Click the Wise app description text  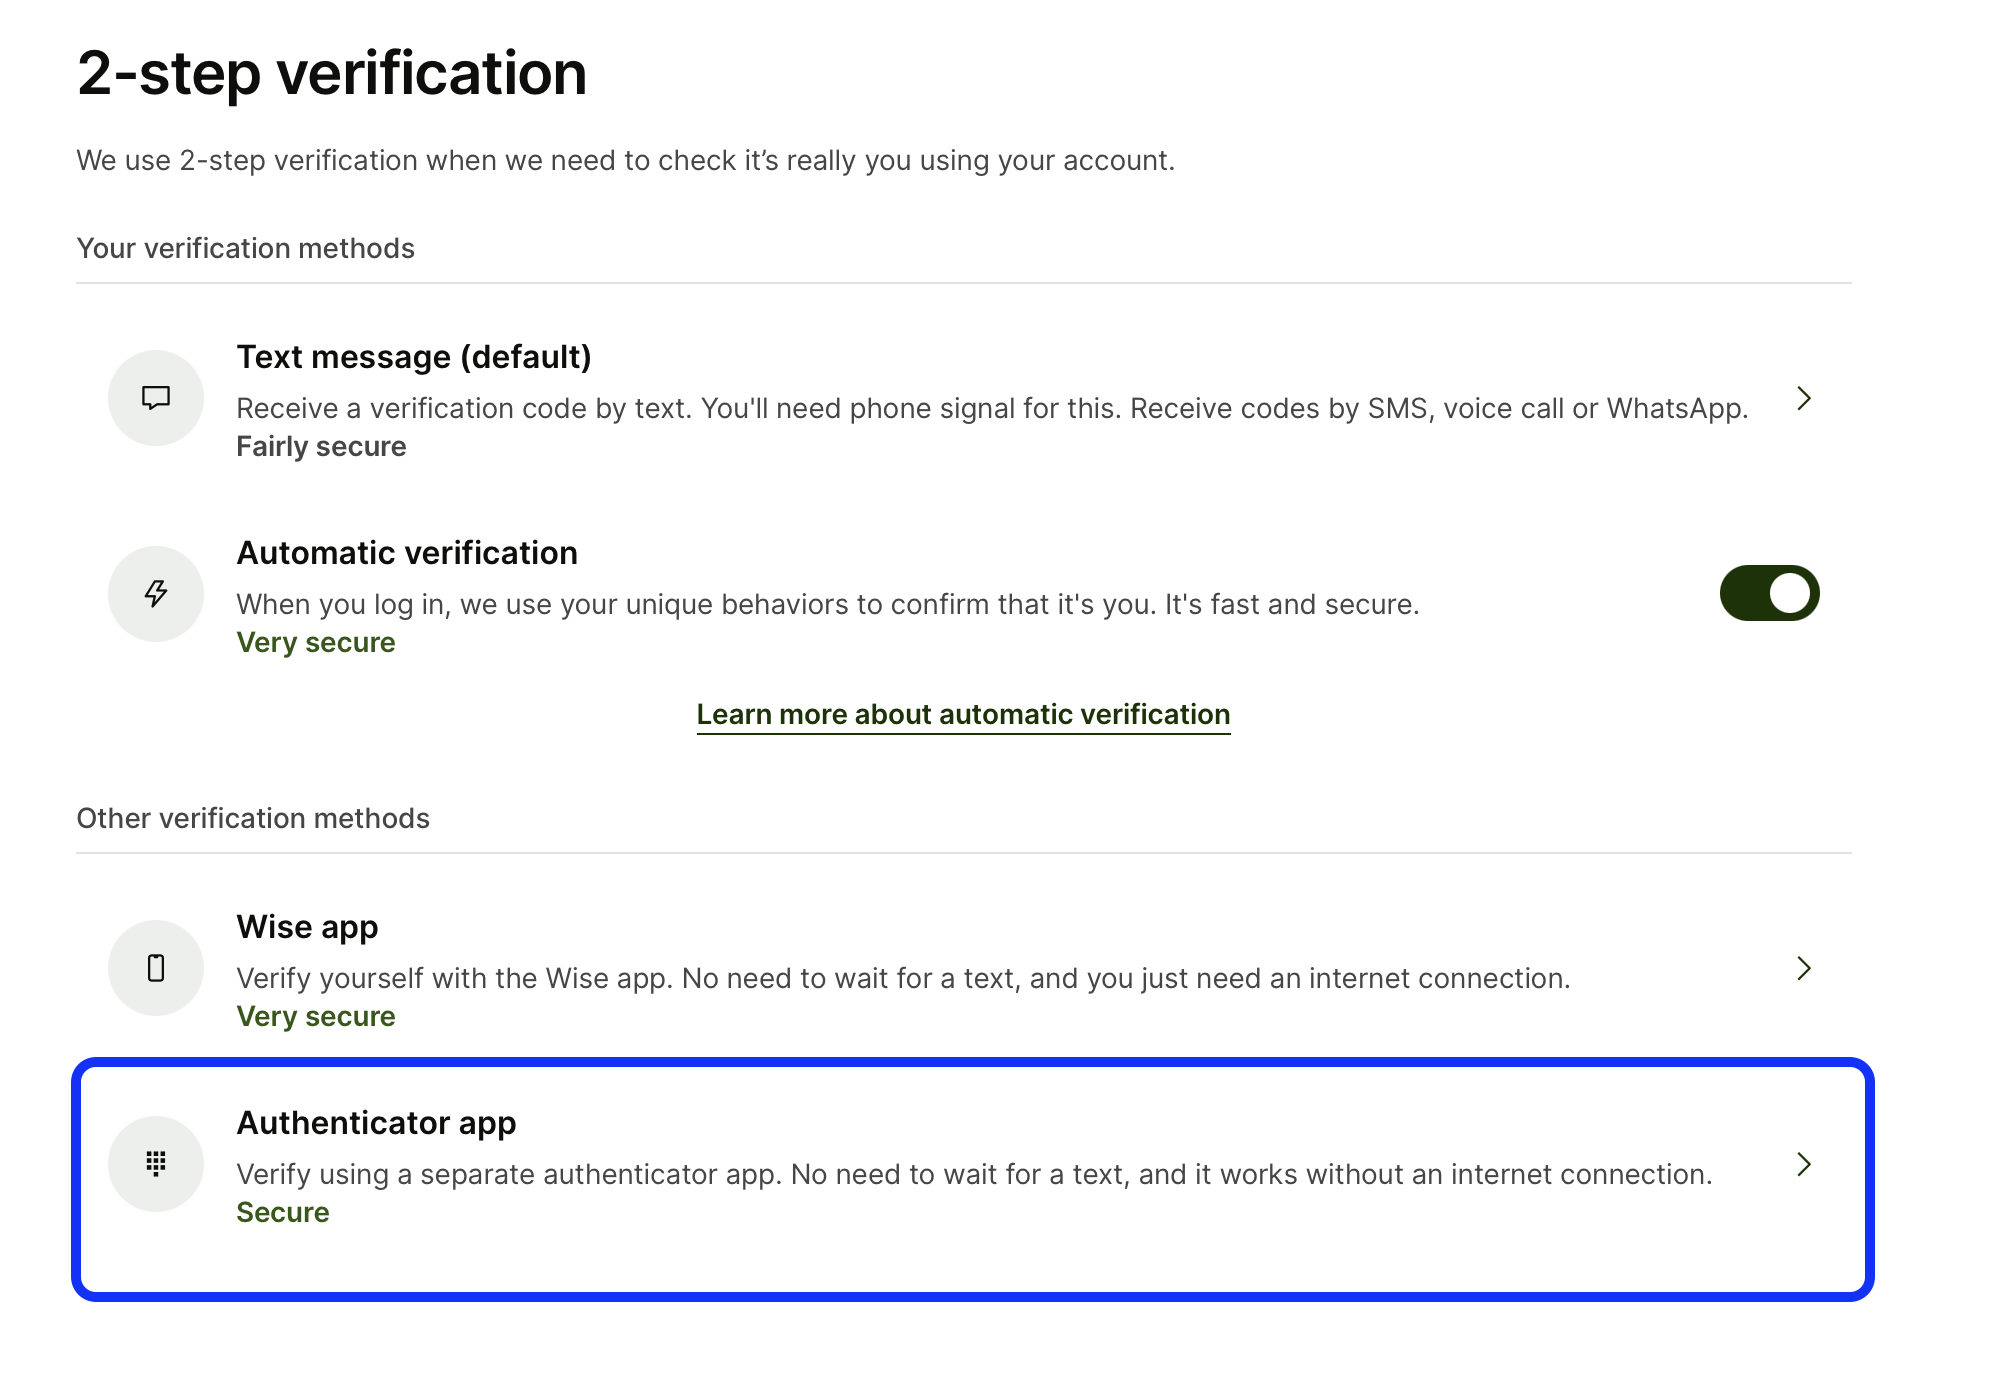[904, 978]
